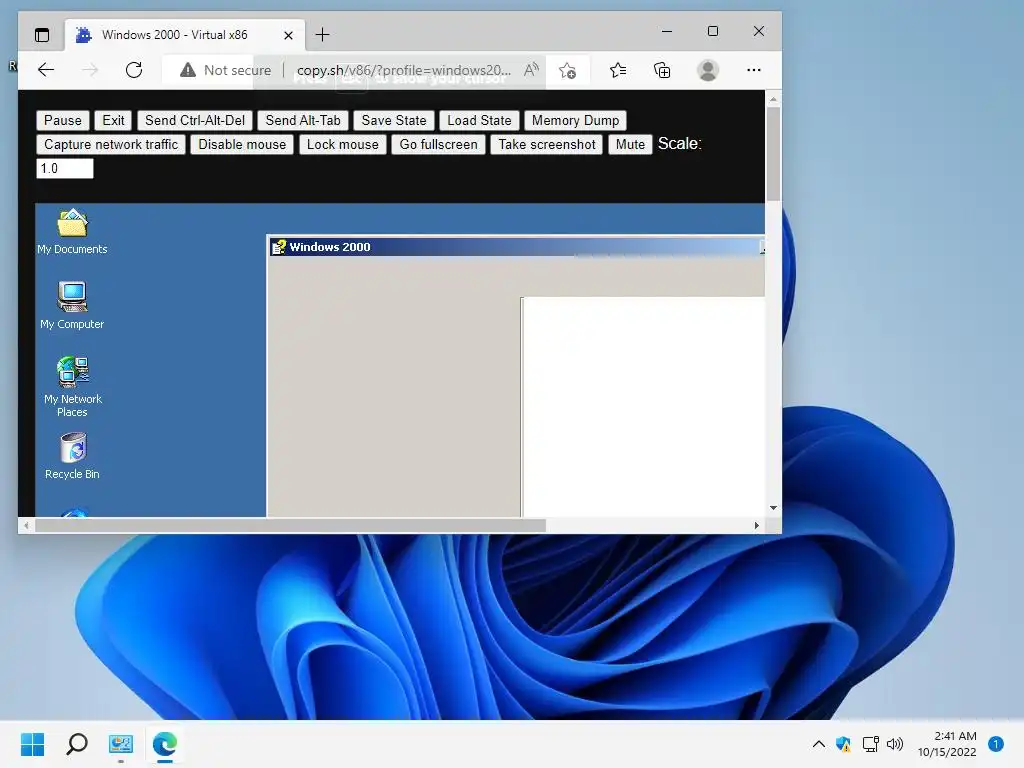Click the copy.sh address bar URL

pyautogui.click(x=404, y=70)
